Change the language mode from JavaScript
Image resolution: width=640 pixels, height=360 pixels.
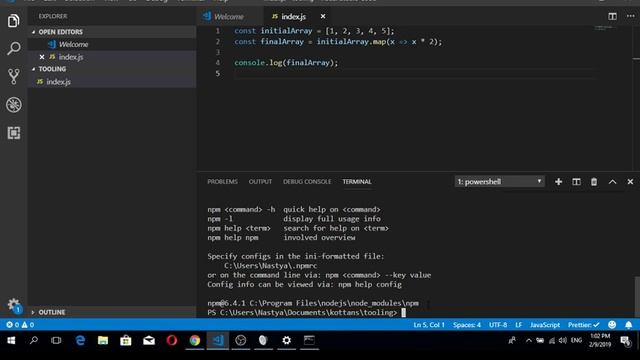click(x=545, y=325)
